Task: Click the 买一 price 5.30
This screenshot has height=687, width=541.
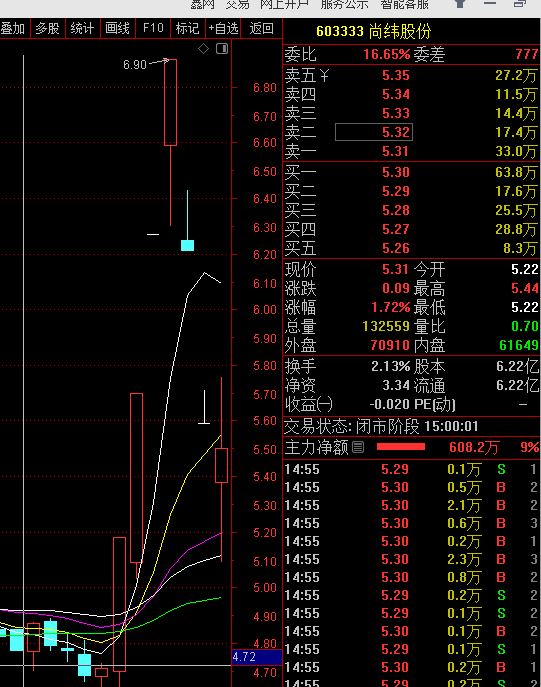Action: point(396,172)
